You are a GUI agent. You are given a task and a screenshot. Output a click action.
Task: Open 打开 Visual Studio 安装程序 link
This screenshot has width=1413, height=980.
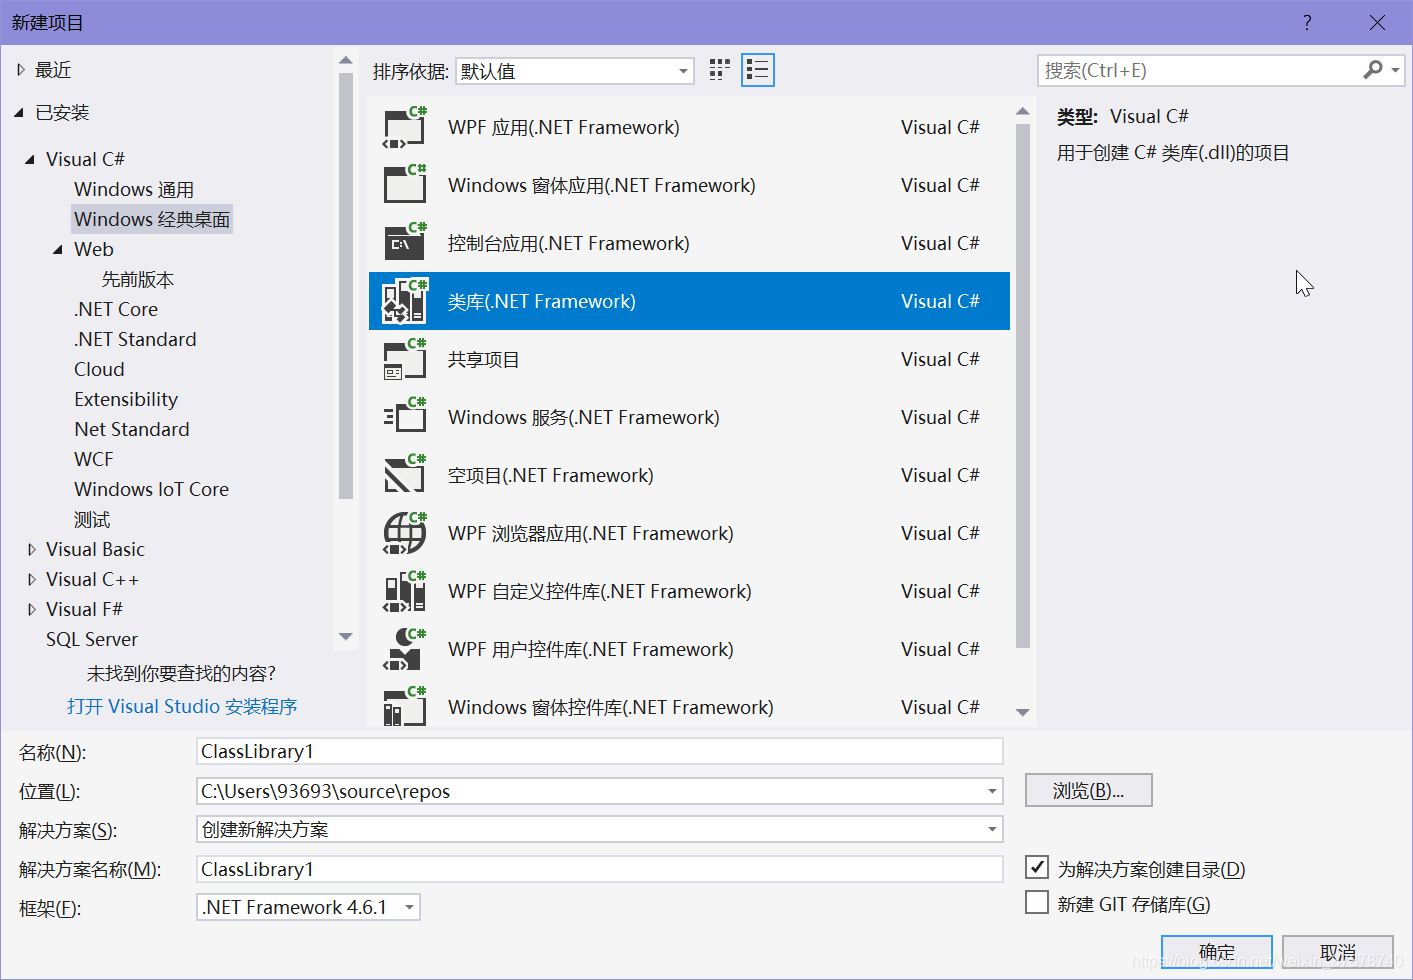point(182,706)
